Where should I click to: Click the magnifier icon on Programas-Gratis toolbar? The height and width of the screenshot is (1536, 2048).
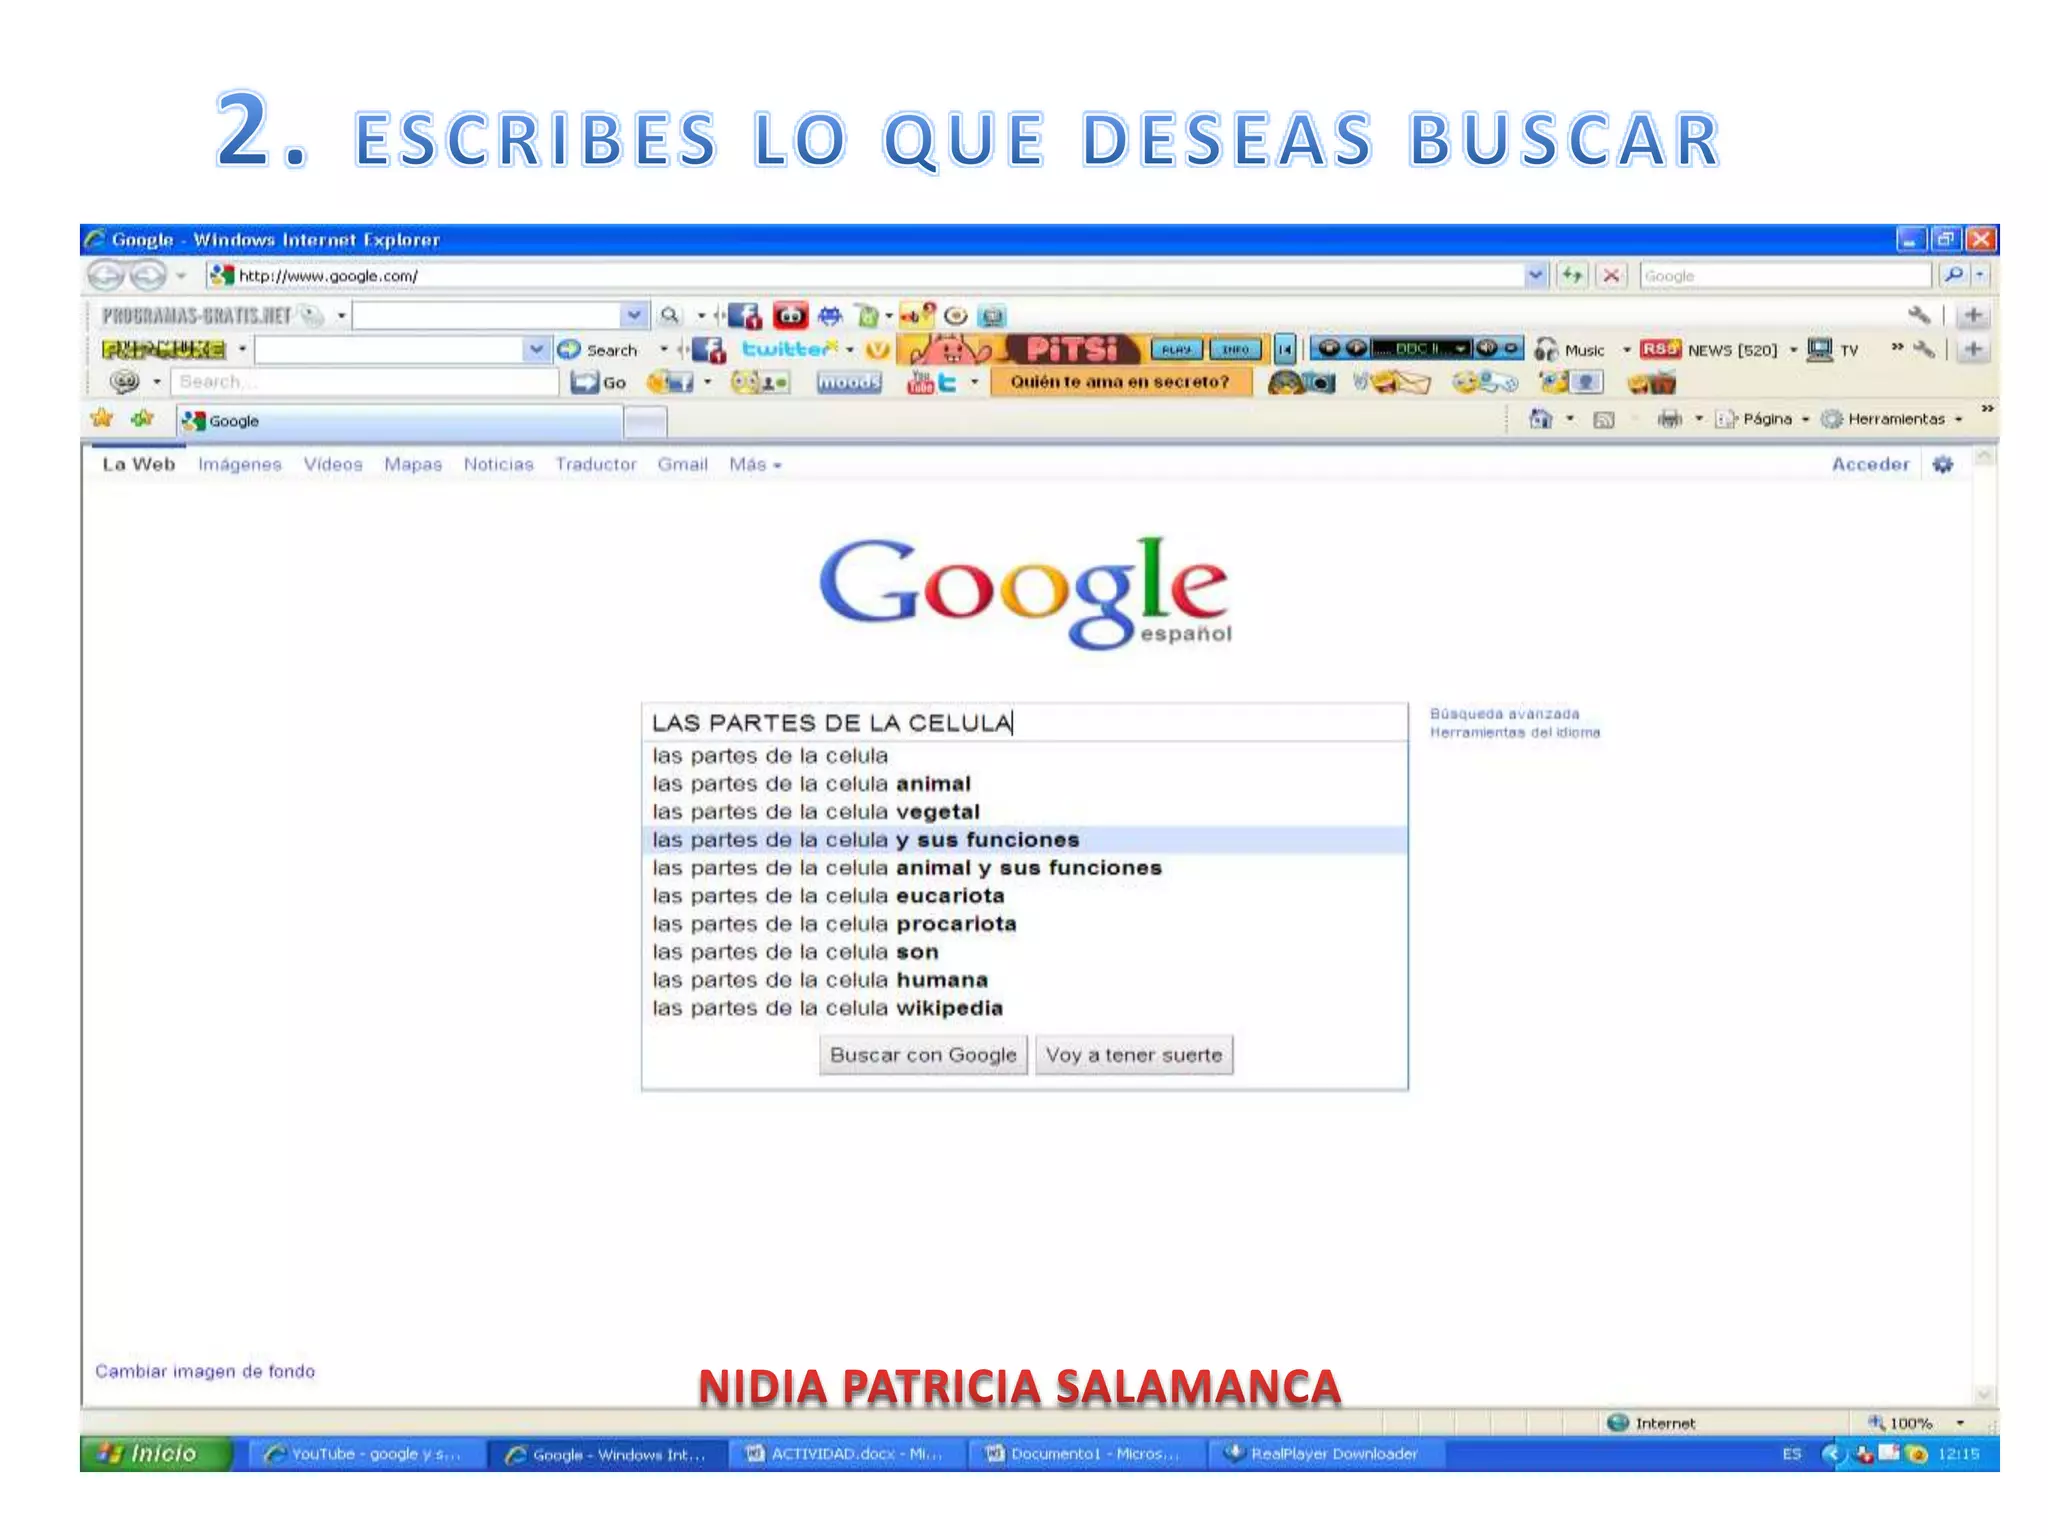670,316
